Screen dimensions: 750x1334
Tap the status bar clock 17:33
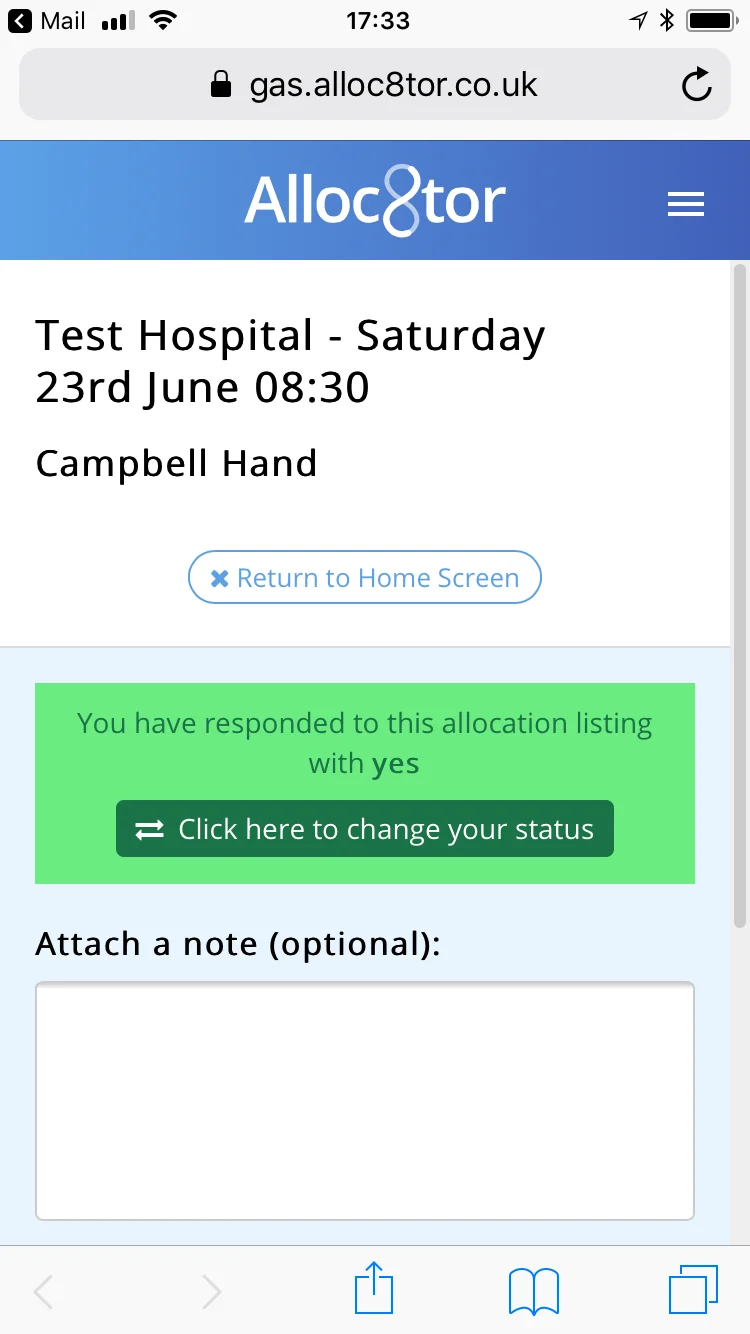(378, 21)
